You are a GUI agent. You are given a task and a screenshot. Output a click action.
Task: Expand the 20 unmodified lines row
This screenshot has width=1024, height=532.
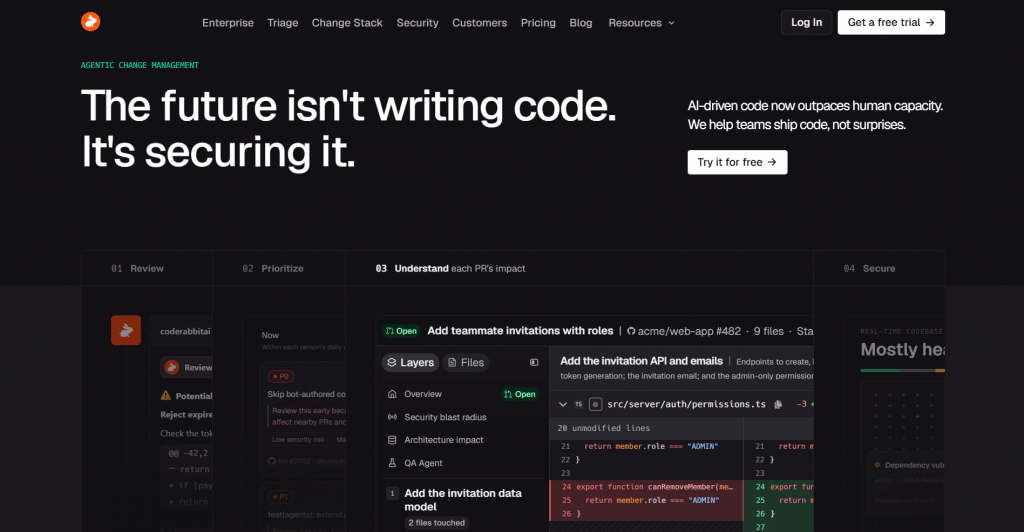coord(645,428)
